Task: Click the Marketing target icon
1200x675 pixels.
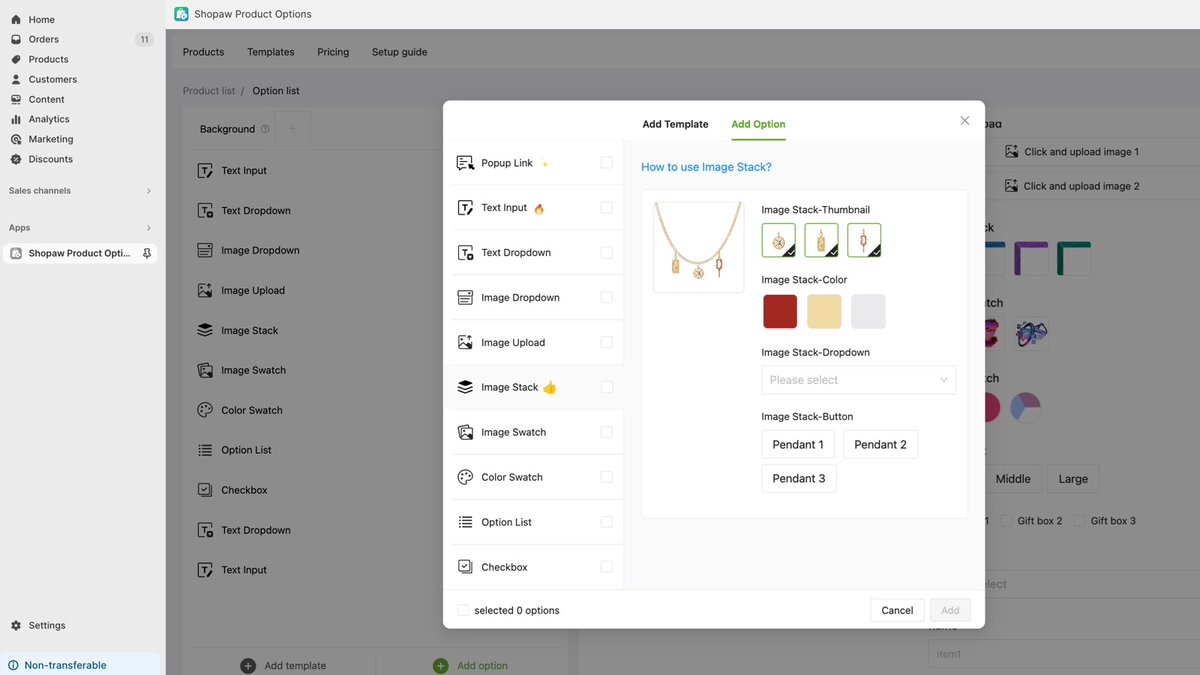Action: [x=16, y=139]
